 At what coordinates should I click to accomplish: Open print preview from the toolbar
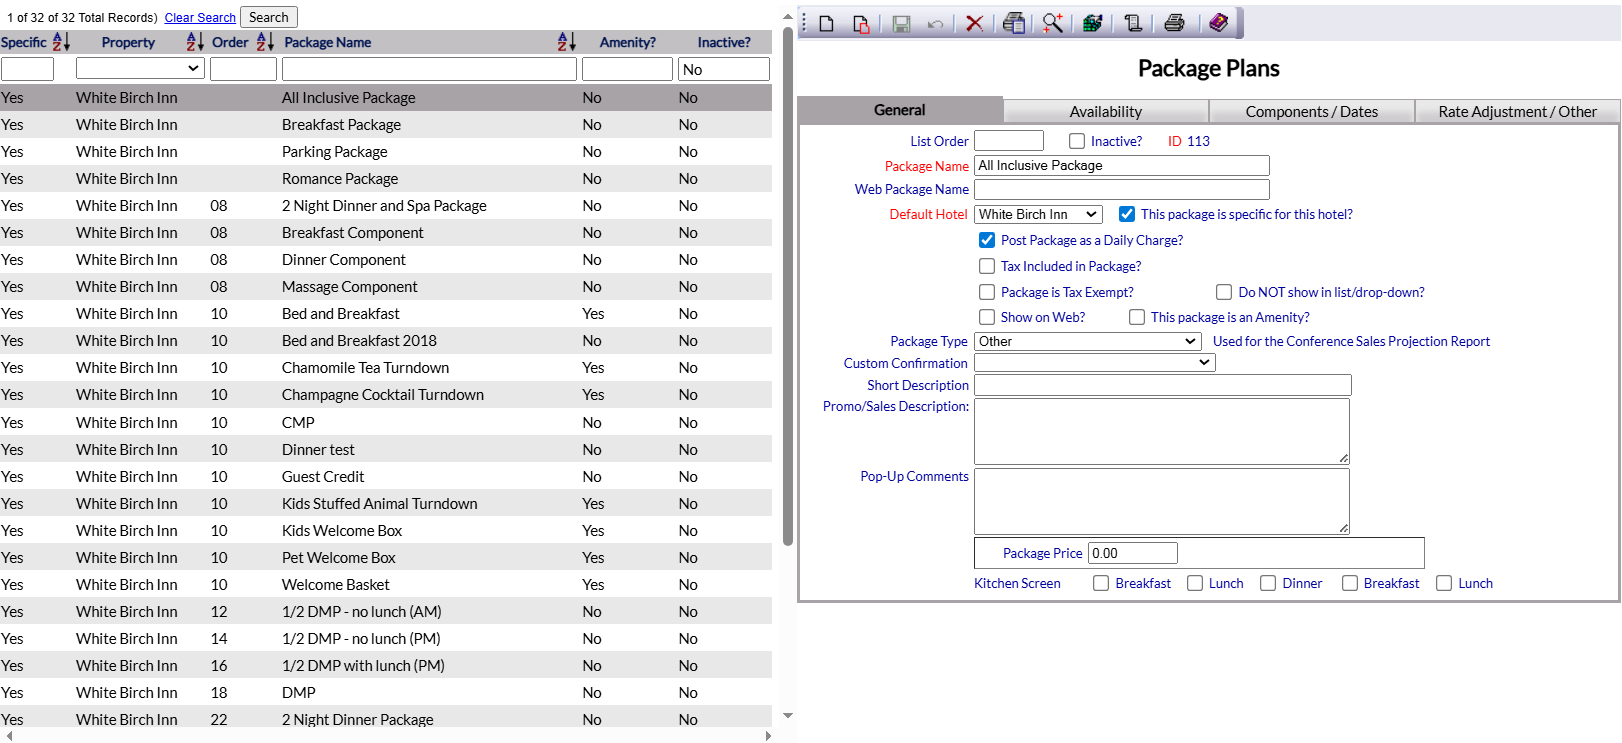1014,23
